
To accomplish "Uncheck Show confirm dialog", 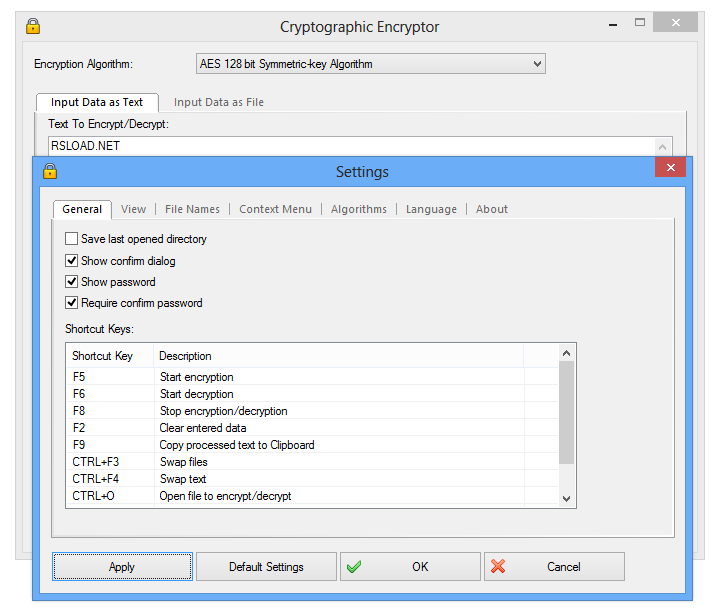I will pos(72,261).
